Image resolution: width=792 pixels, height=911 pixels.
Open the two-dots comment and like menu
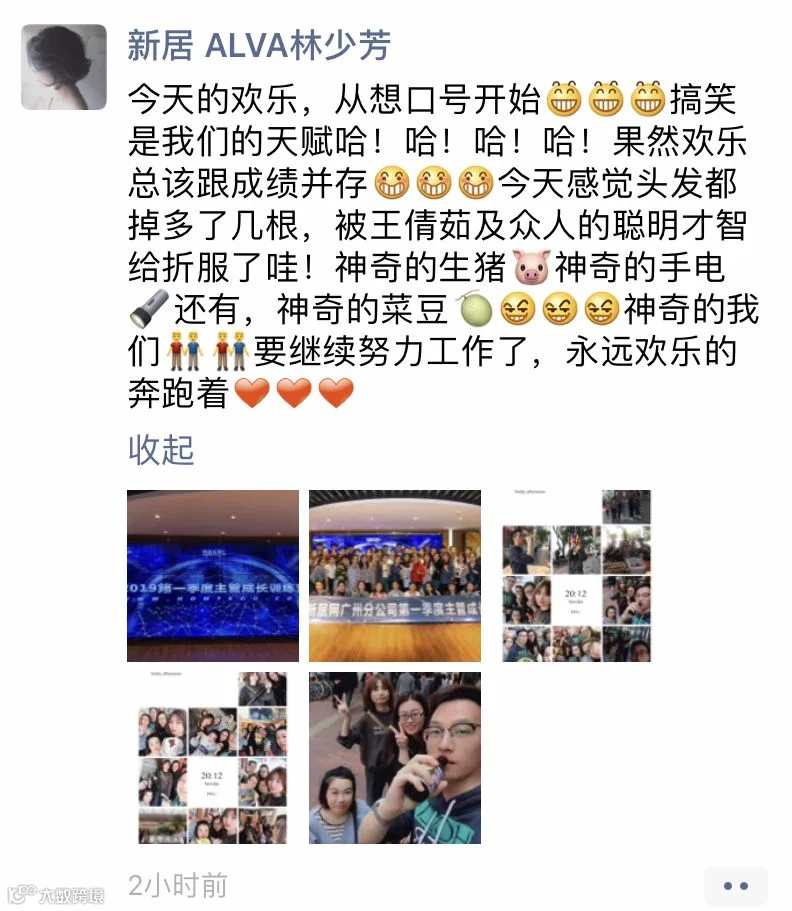click(735, 885)
